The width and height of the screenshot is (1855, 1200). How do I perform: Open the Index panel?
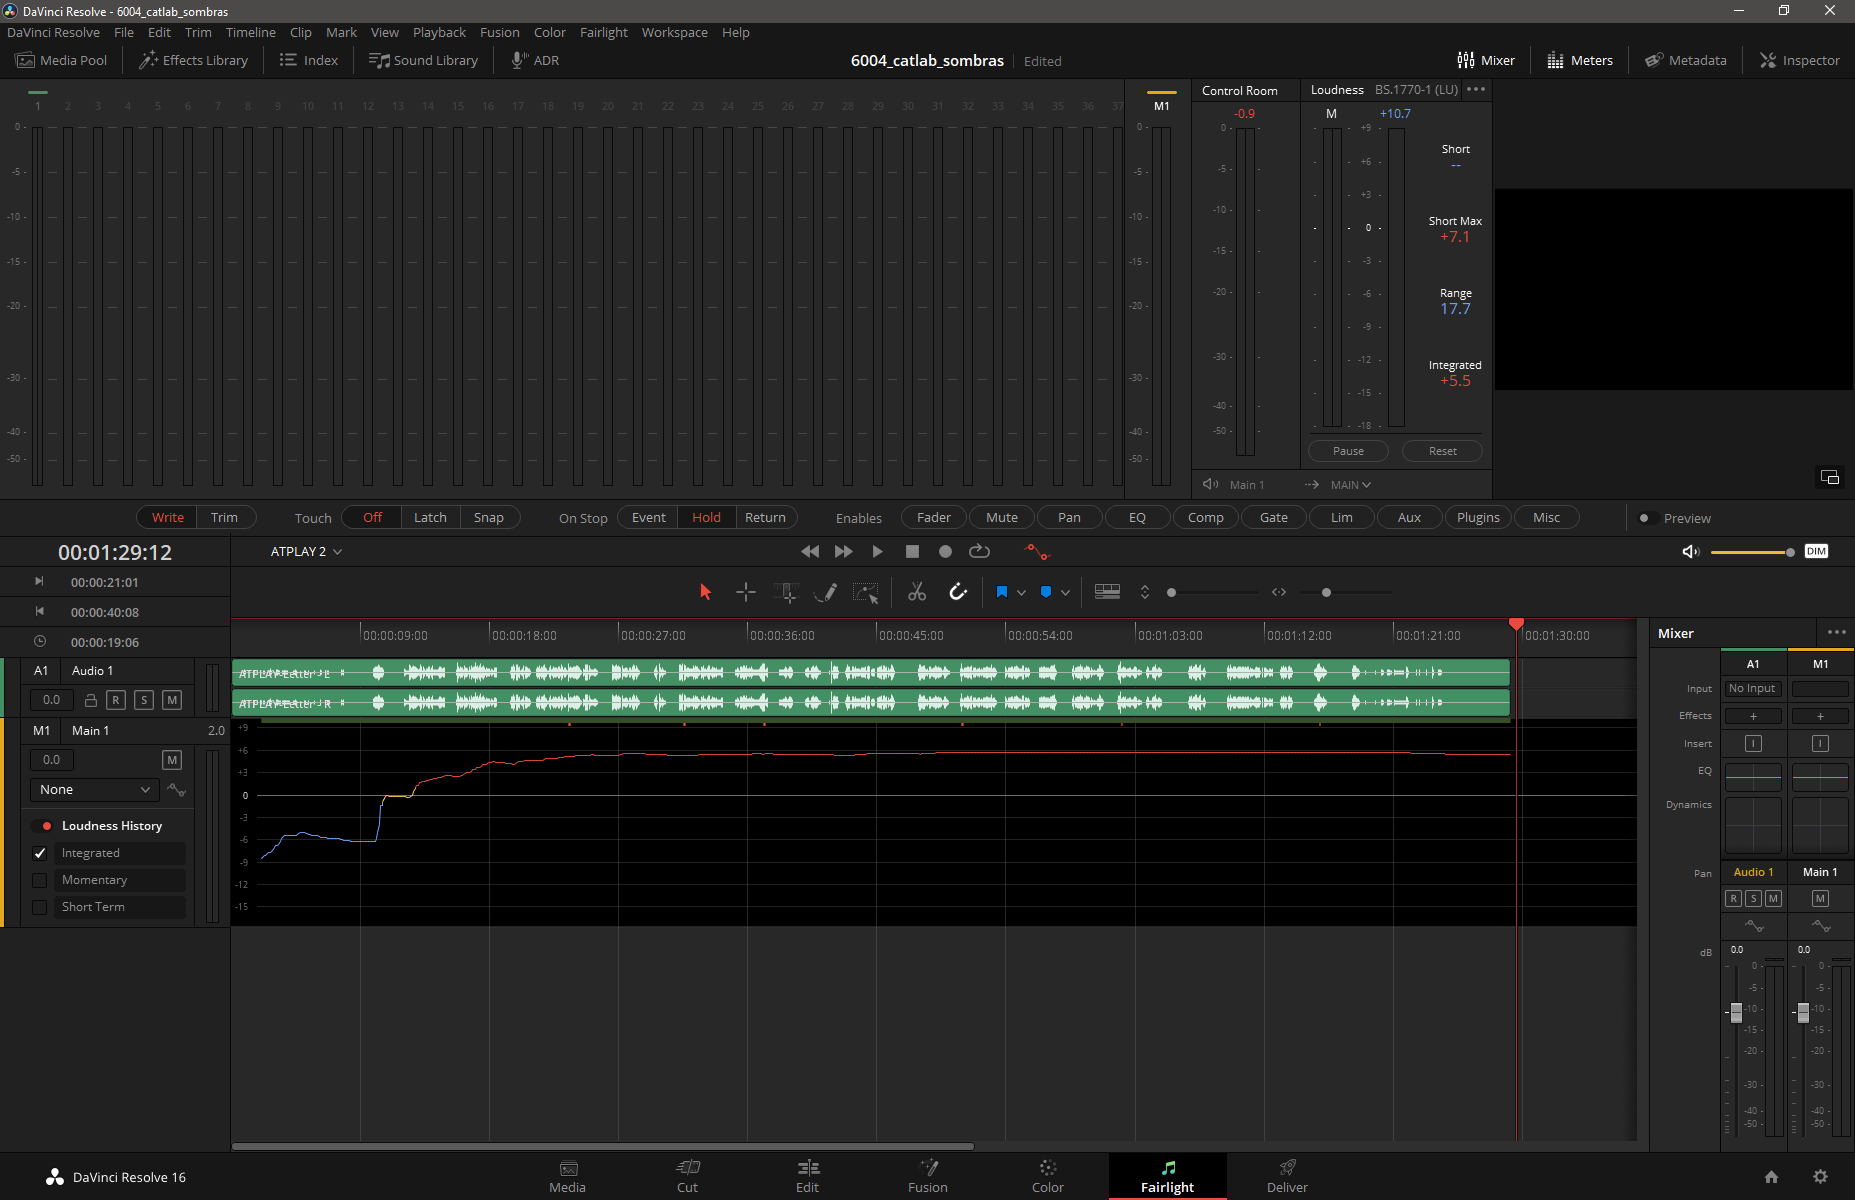point(309,60)
